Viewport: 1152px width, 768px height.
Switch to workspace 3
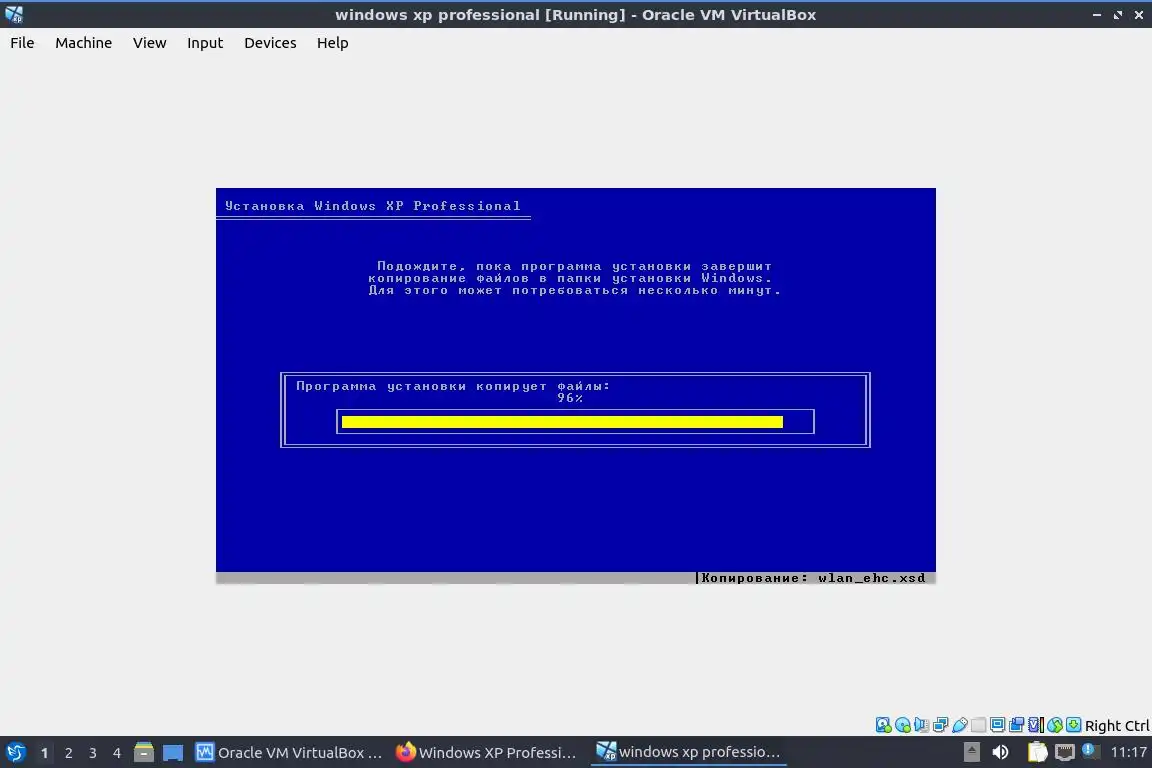(x=93, y=753)
